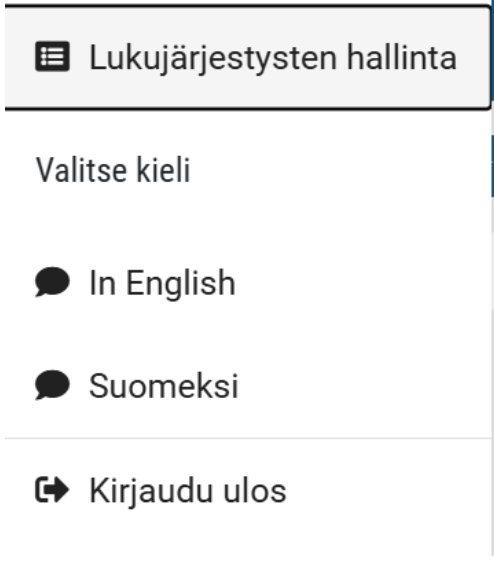Click the speech bubble icon for In English
The image size is (494, 566).
click(52, 282)
